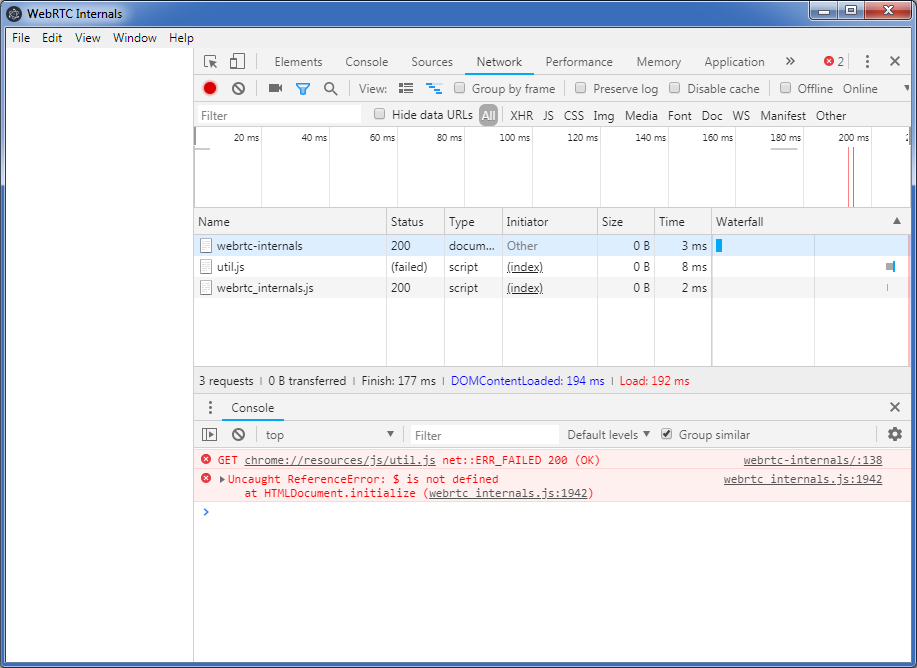Toggle the overview waterfall view icon

click(x=433, y=88)
